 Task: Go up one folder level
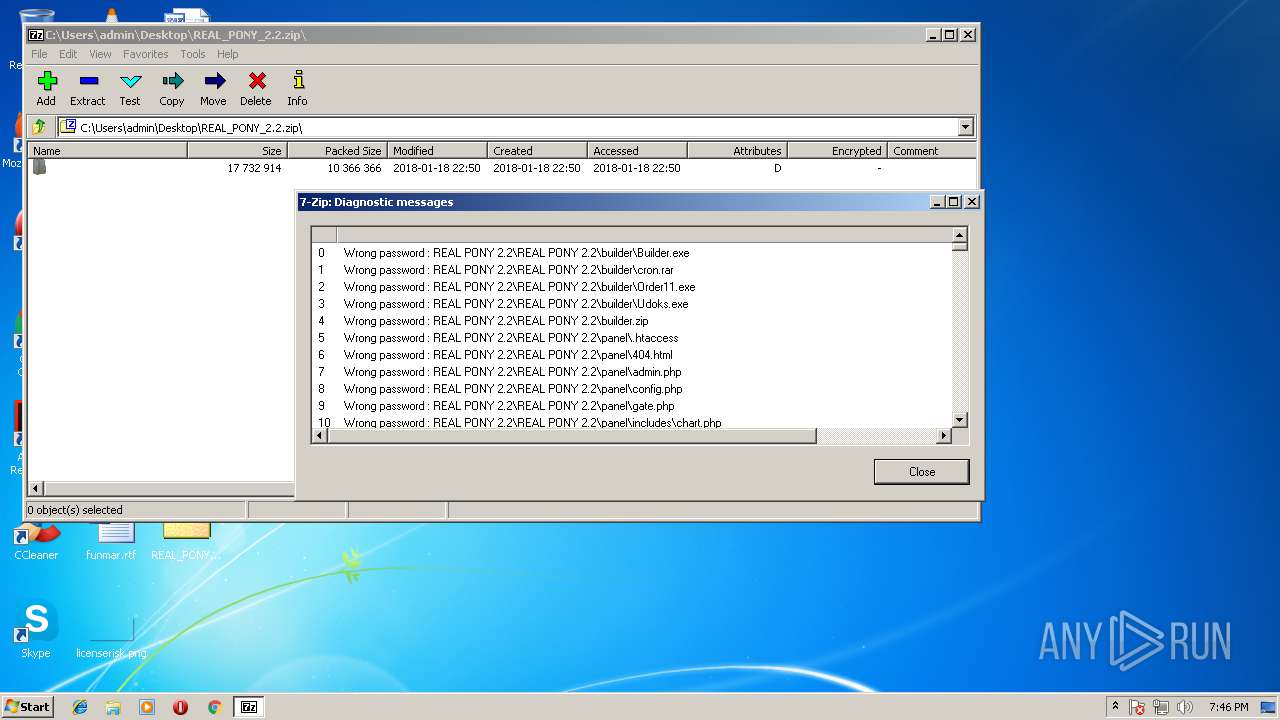coord(39,127)
